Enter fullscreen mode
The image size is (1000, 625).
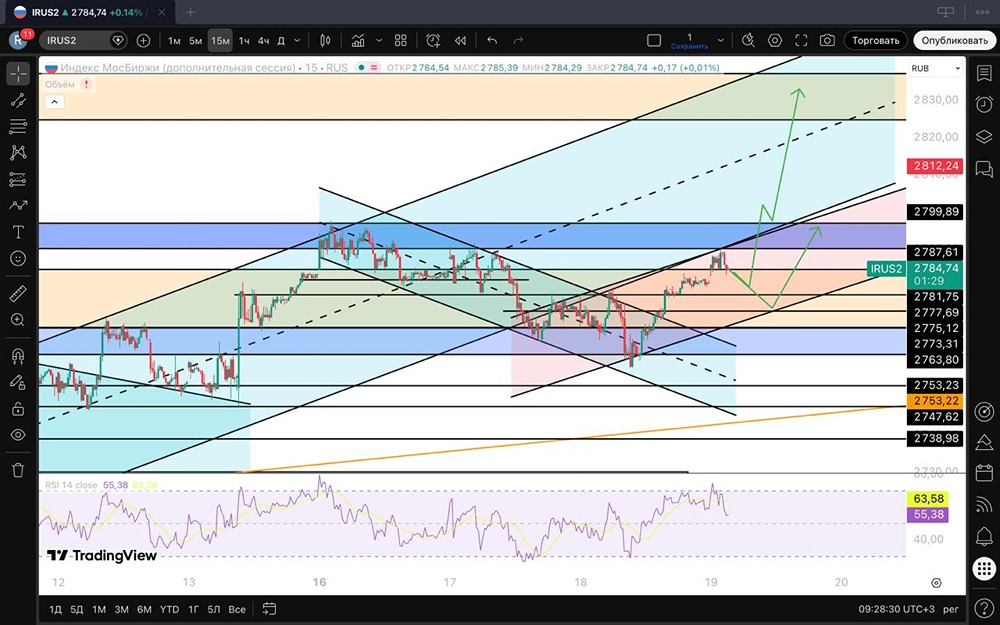(x=801, y=40)
